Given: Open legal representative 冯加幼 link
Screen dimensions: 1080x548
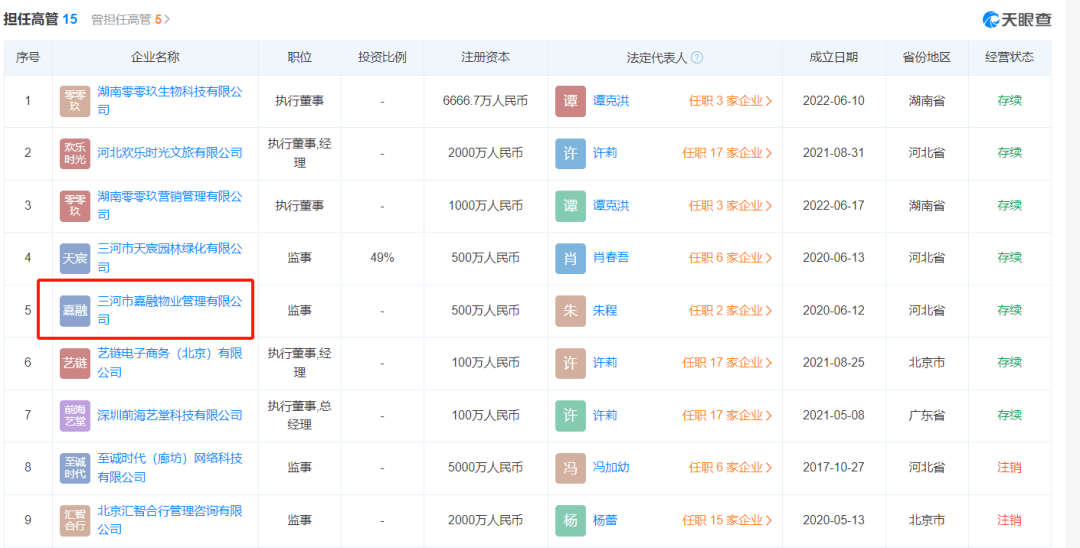Looking at the screenshot, I should click(x=611, y=468).
